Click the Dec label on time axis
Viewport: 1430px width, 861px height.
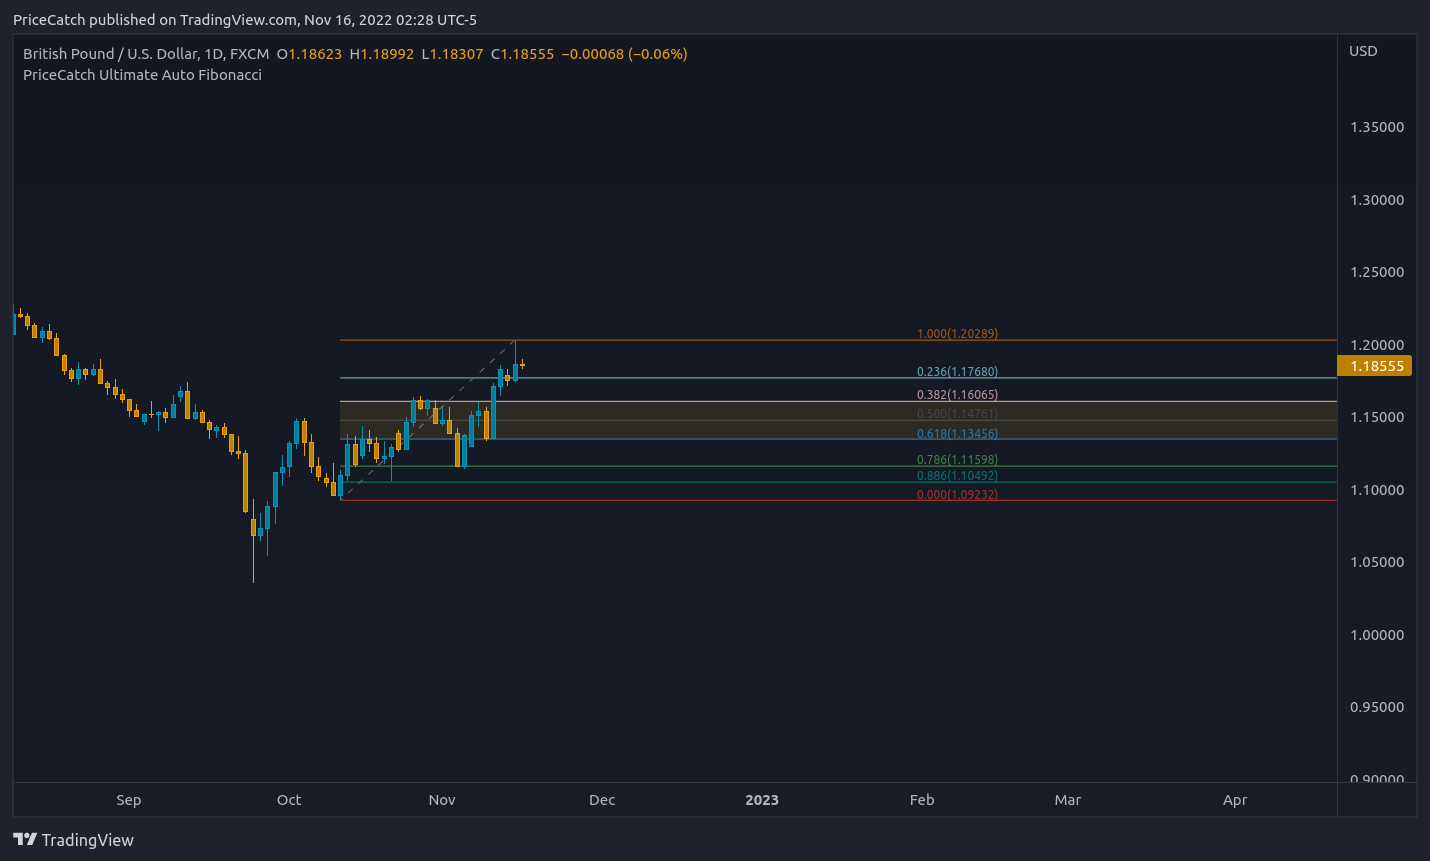602,800
